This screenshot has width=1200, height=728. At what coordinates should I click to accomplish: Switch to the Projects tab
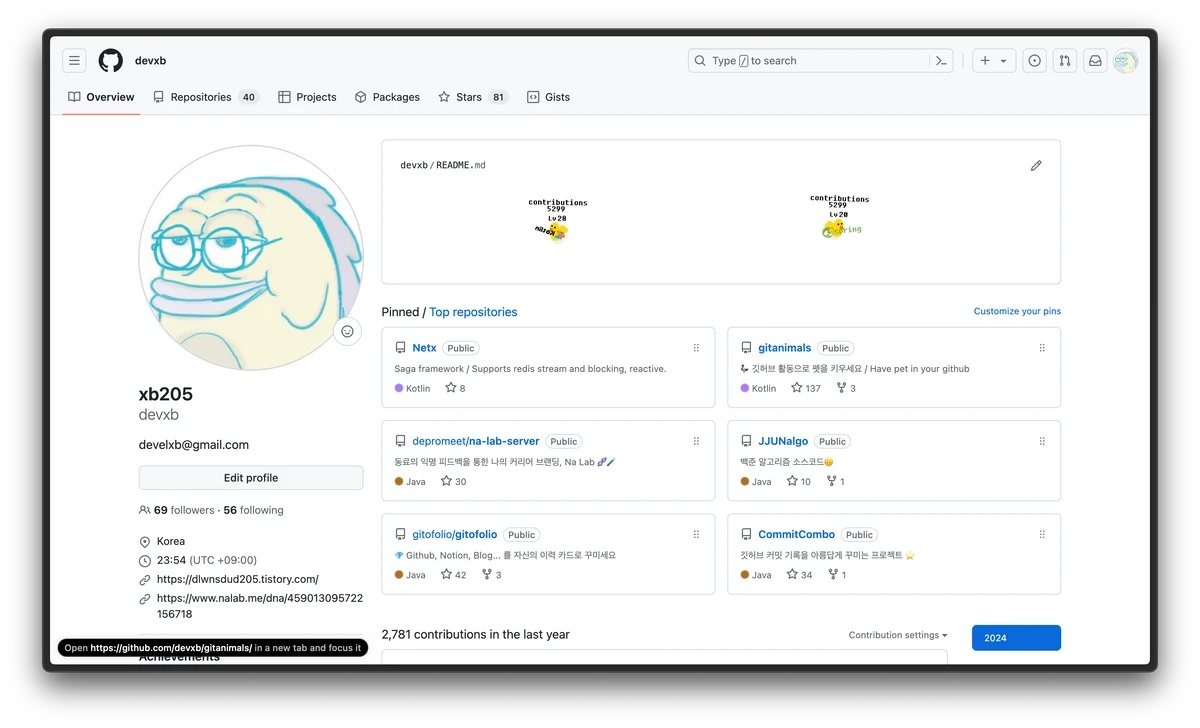[307, 97]
